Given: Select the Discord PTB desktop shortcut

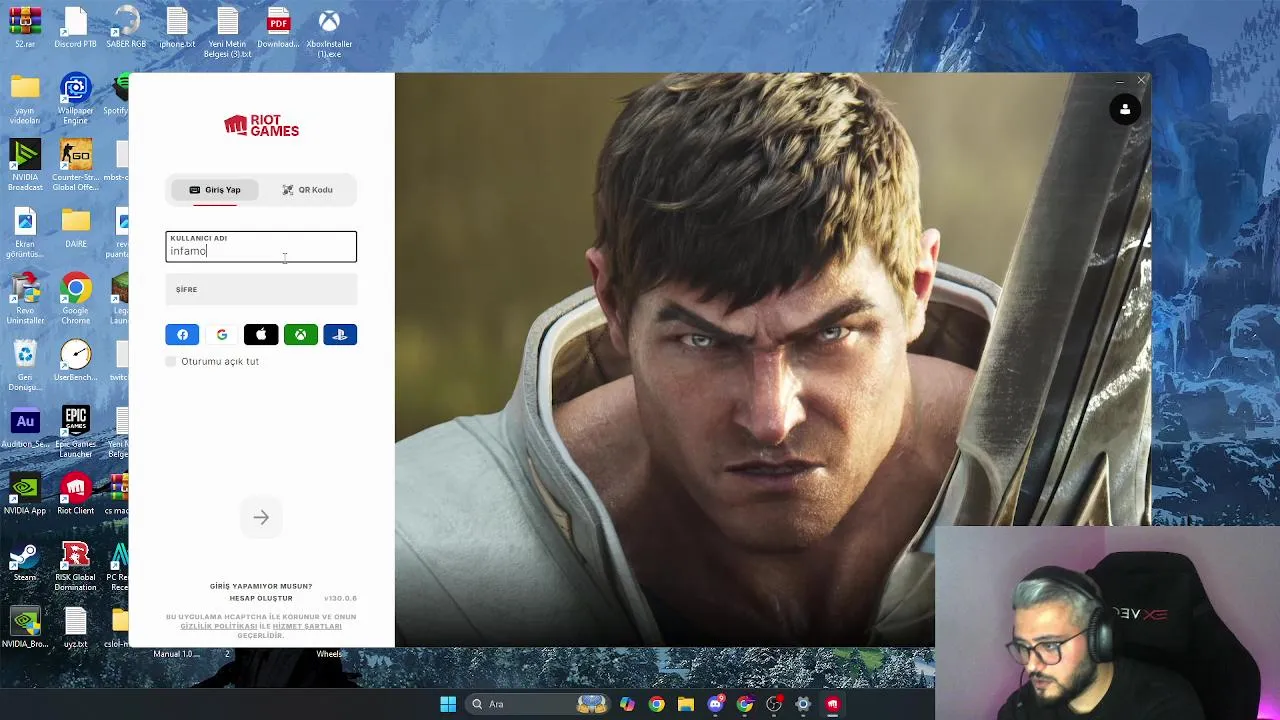Looking at the screenshot, I should pos(76,29).
